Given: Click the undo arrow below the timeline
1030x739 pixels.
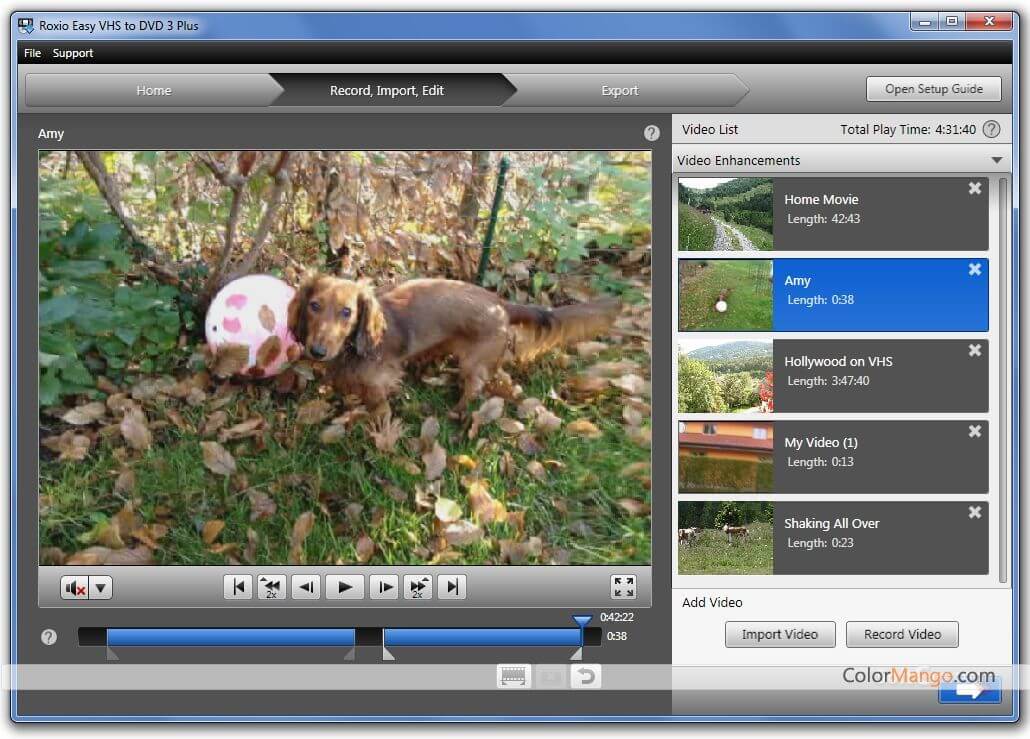Looking at the screenshot, I should coord(586,677).
